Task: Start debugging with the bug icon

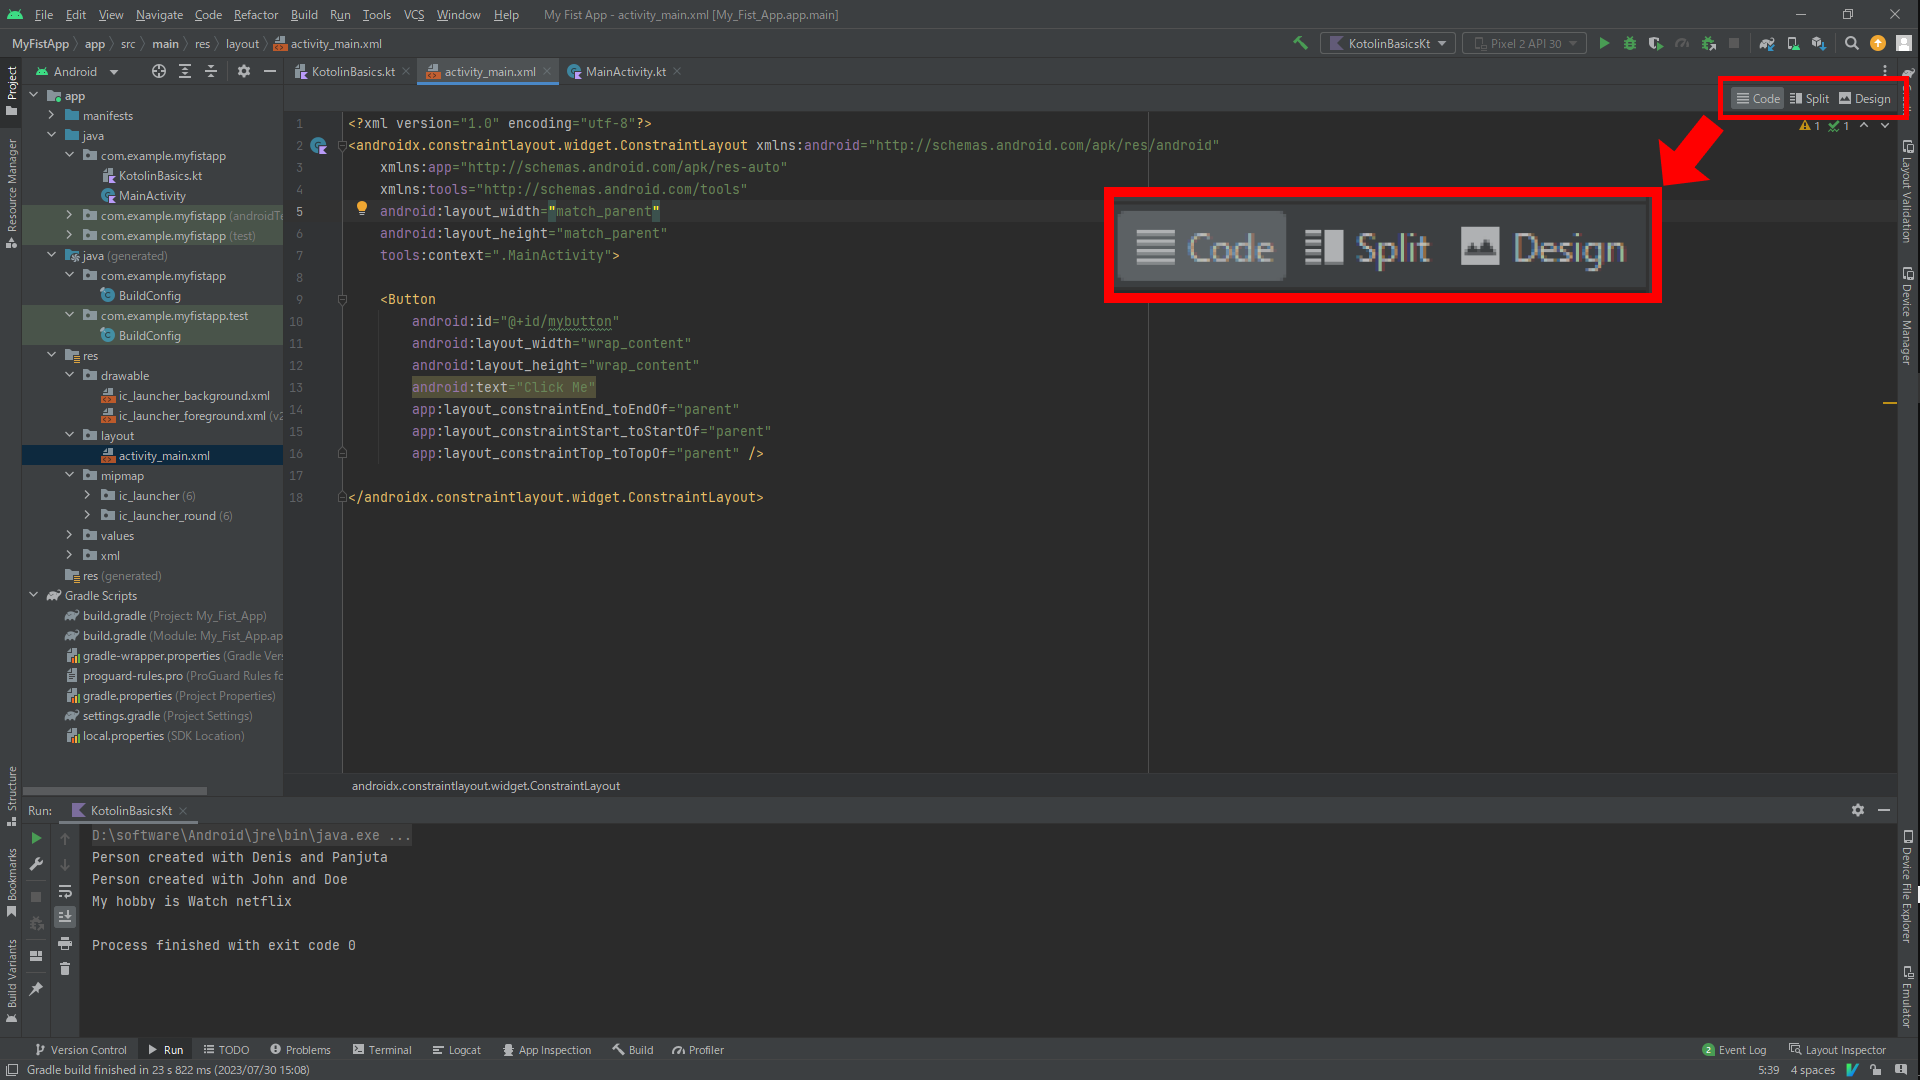Action: tap(1630, 43)
